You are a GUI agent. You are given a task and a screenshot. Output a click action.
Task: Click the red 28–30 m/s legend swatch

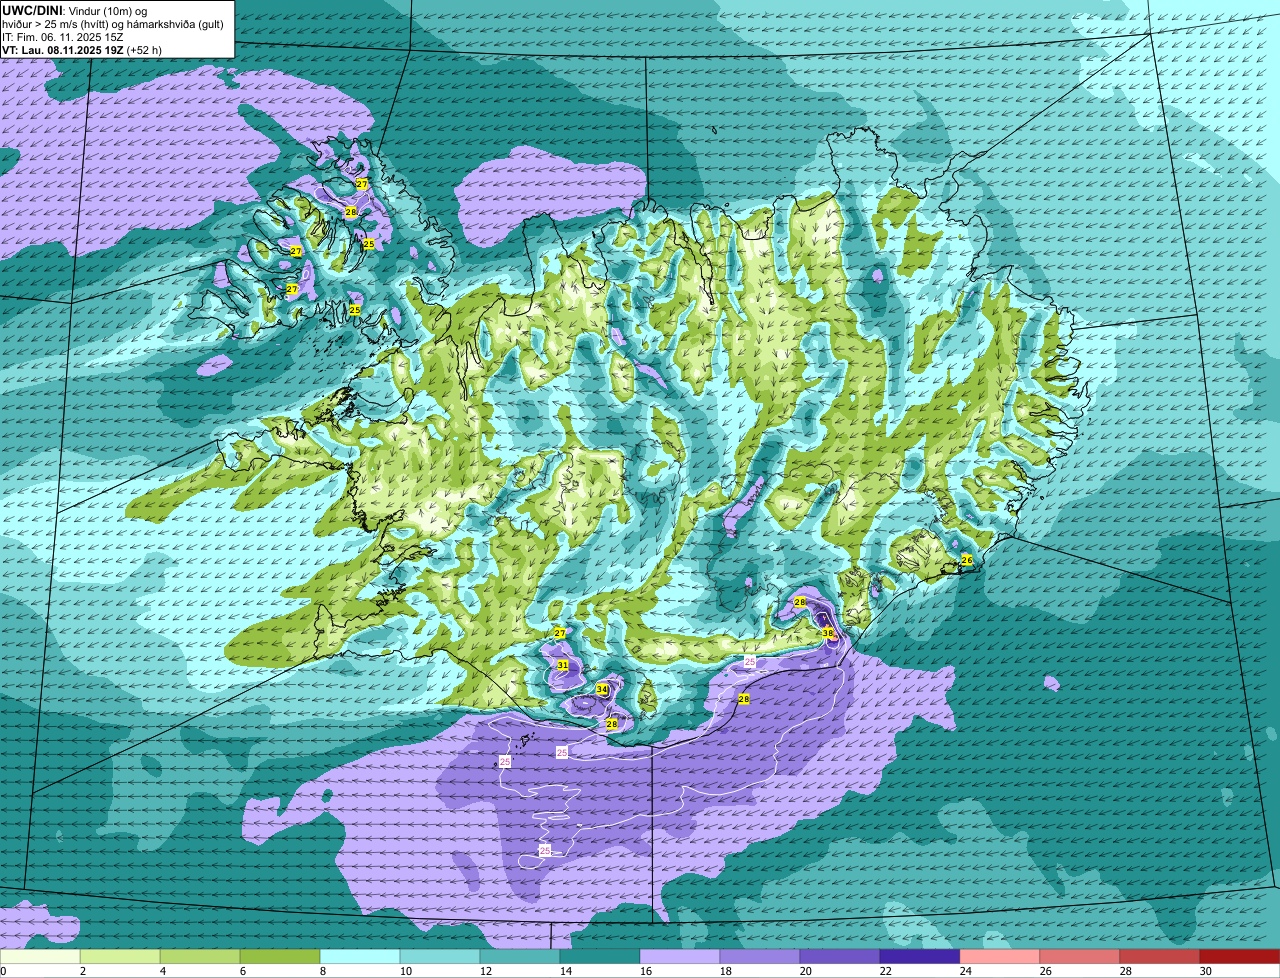point(1160,957)
